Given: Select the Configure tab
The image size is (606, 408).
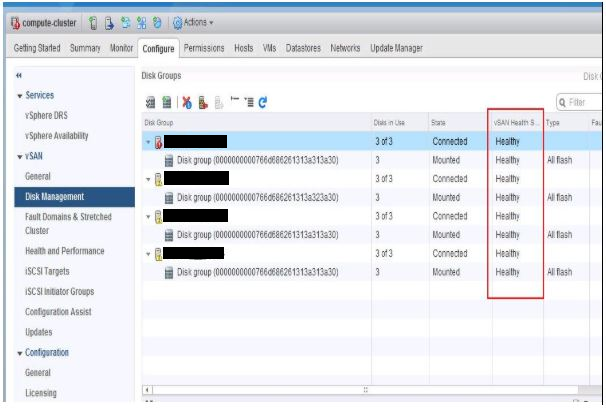Looking at the screenshot, I should pyautogui.click(x=158, y=49).
